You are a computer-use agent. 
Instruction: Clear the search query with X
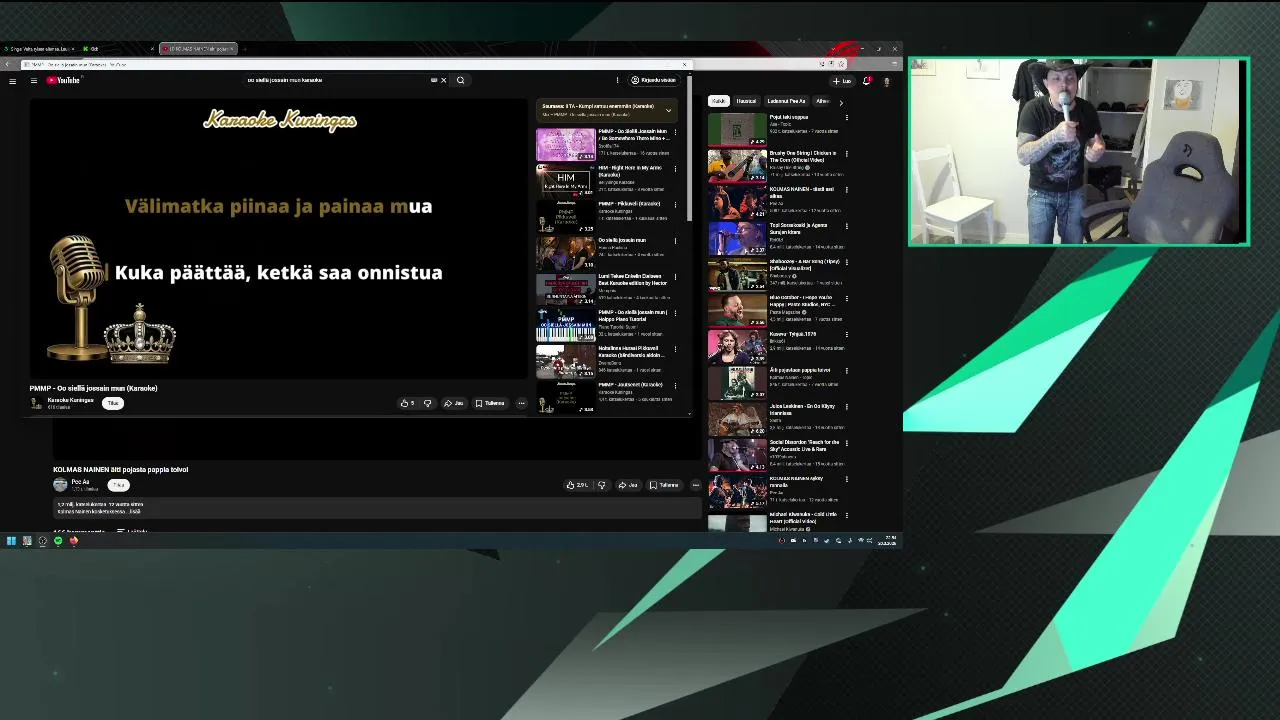[x=443, y=80]
